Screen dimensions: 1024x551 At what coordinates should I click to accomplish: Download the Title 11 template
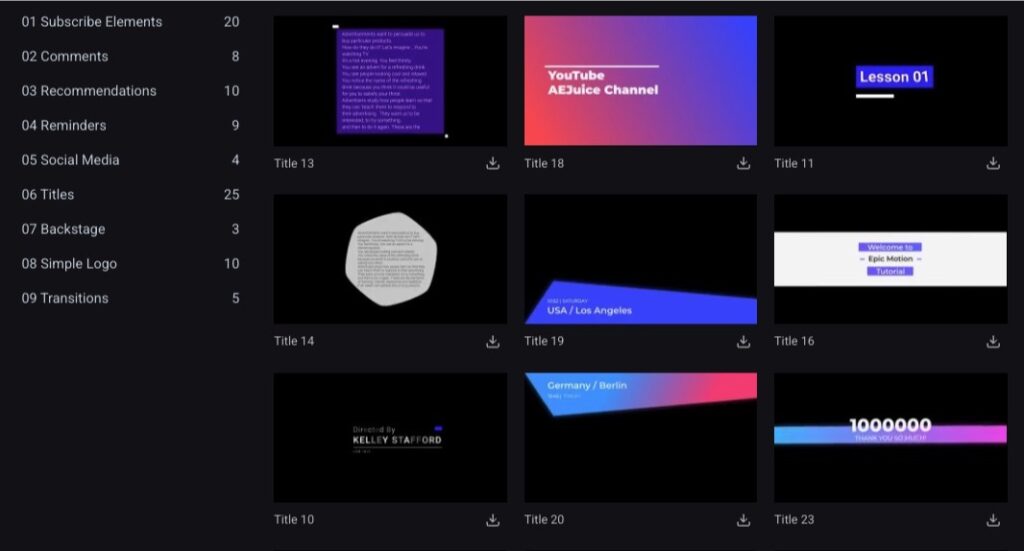pos(993,163)
